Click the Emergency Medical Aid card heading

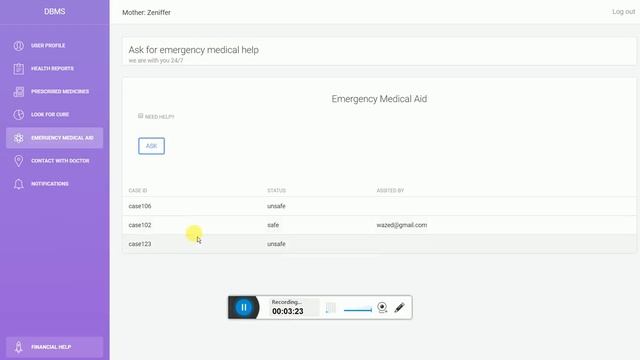click(379, 99)
